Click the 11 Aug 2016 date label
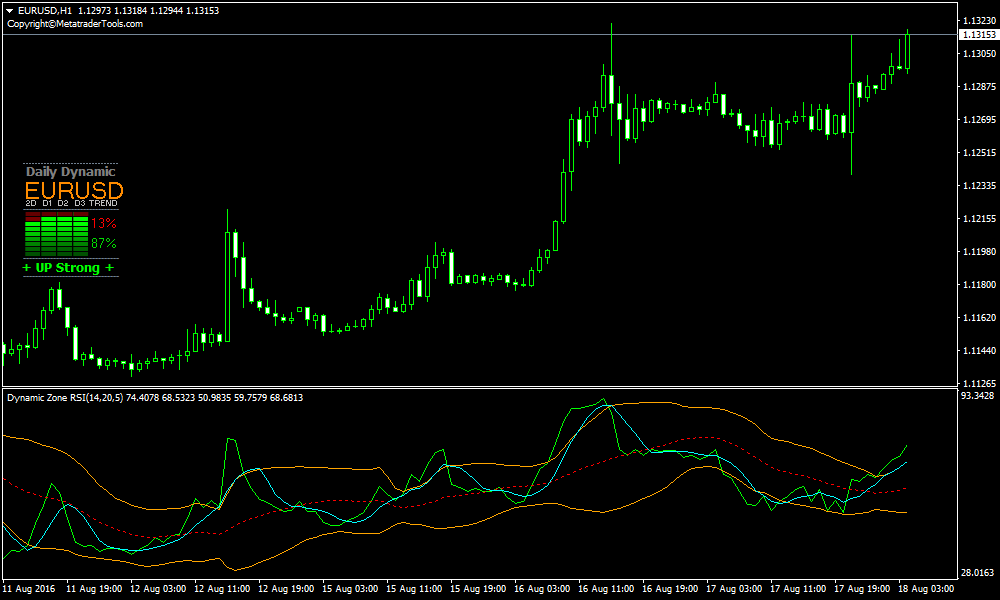 (31, 589)
